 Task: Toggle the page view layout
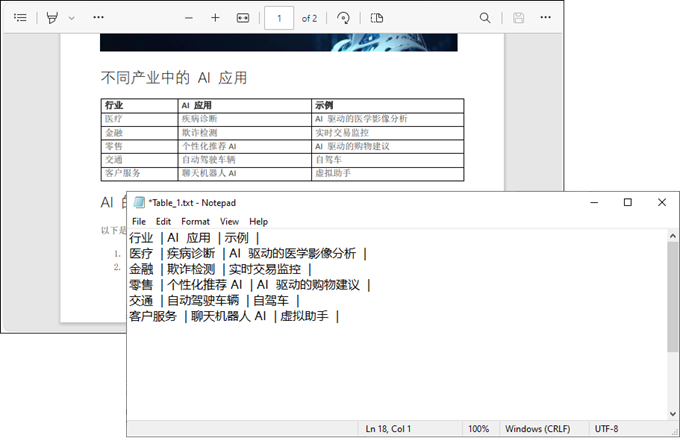[x=377, y=18]
